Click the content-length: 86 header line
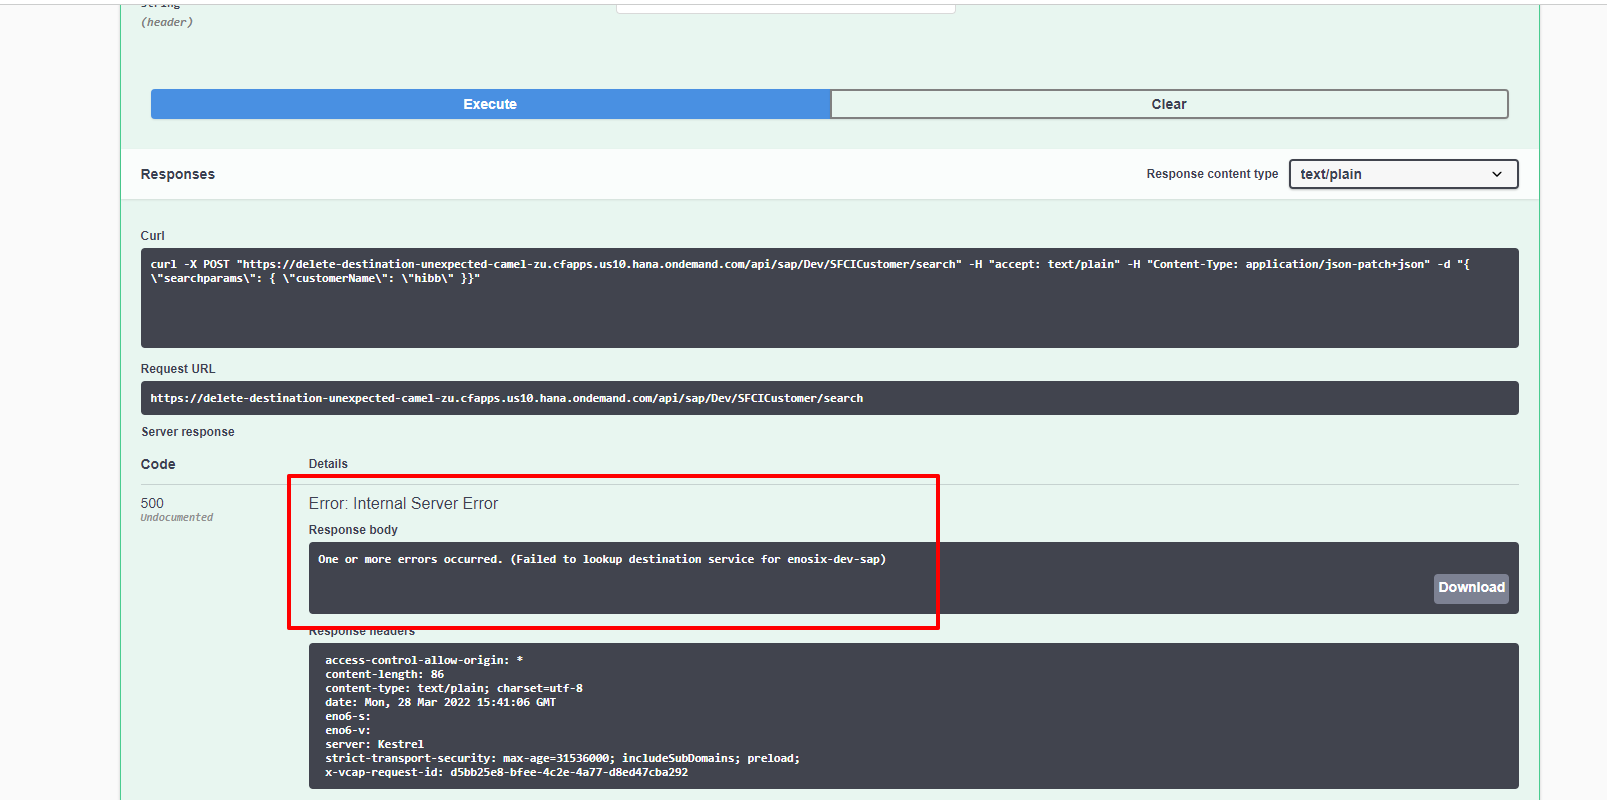This screenshot has height=800, width=1607. coord(384,674)
